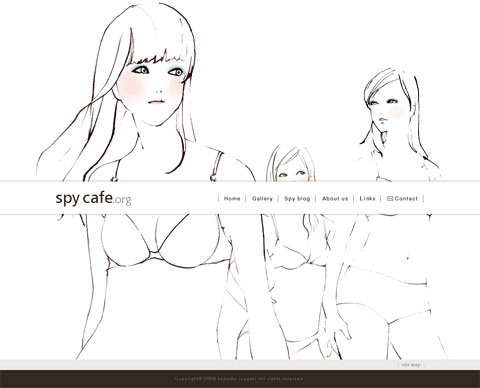
Task: Open the site map link
Action: (x=411, y=365)
